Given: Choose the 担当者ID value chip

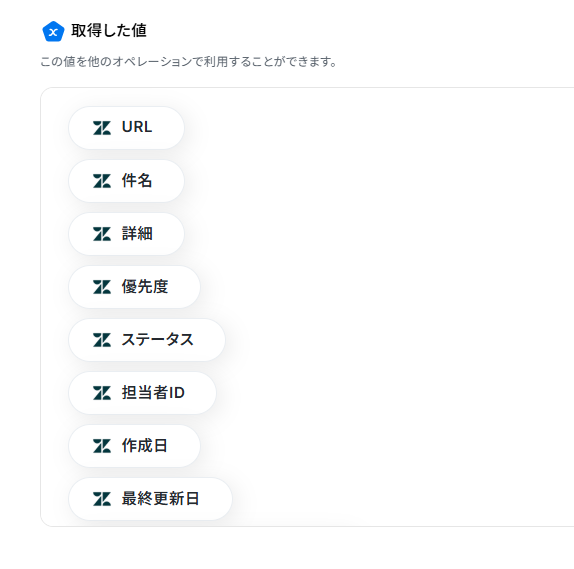Looking at the screenshot, I should 142,393.
